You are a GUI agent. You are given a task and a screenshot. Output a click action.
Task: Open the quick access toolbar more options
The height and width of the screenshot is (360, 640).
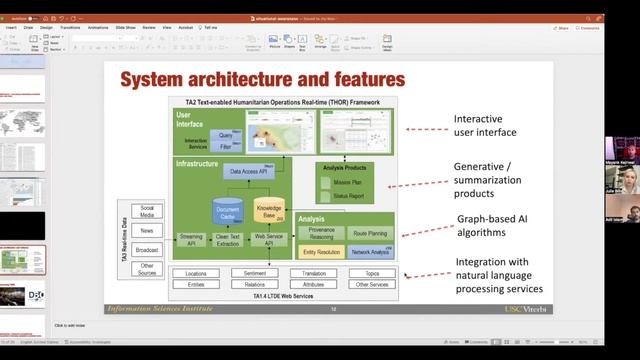(81, 19)
